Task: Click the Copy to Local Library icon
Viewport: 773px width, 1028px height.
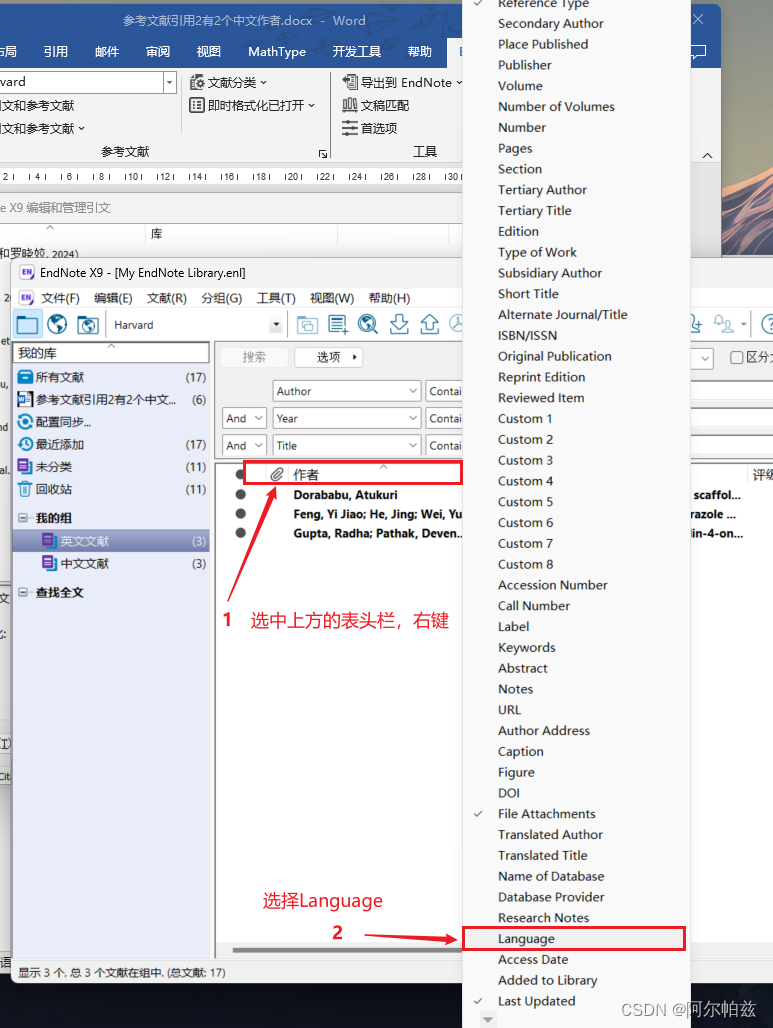Action: (307, 325)
